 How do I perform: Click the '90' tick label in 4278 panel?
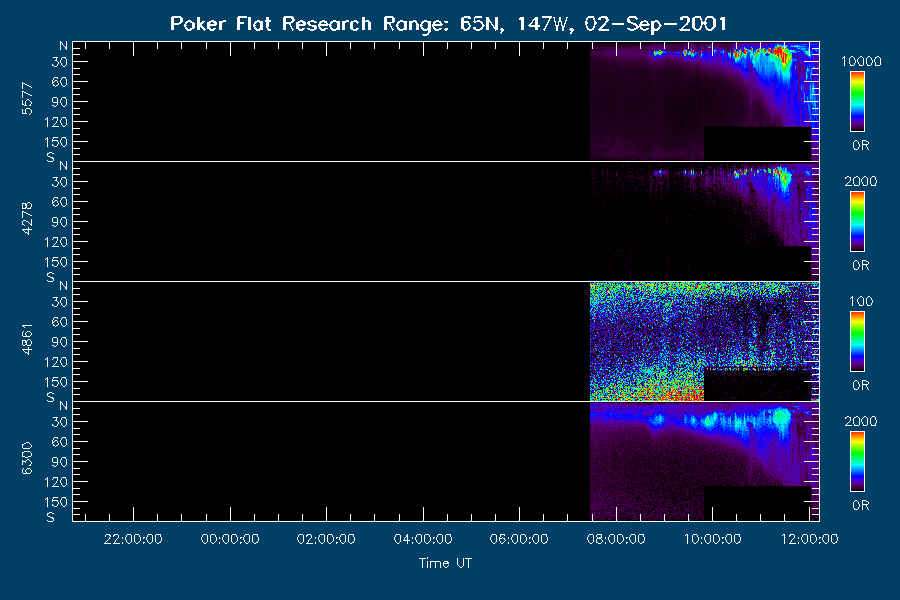click(60, 222)
